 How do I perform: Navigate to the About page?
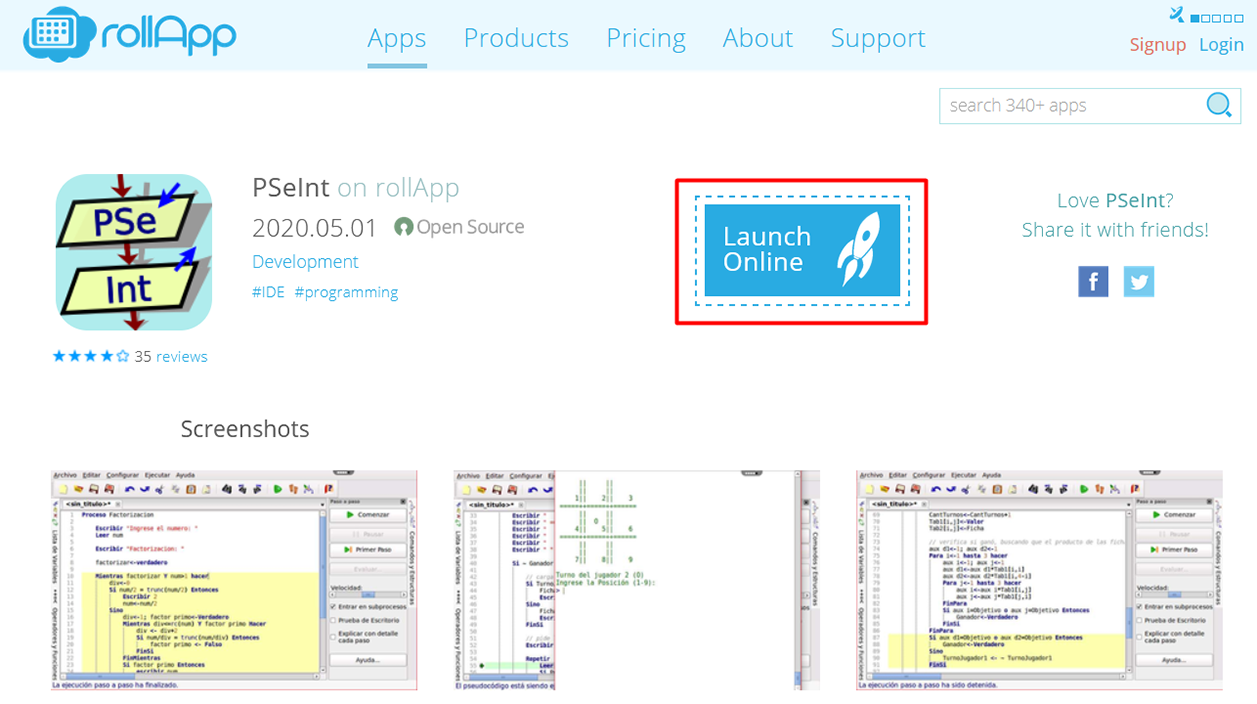758,38
